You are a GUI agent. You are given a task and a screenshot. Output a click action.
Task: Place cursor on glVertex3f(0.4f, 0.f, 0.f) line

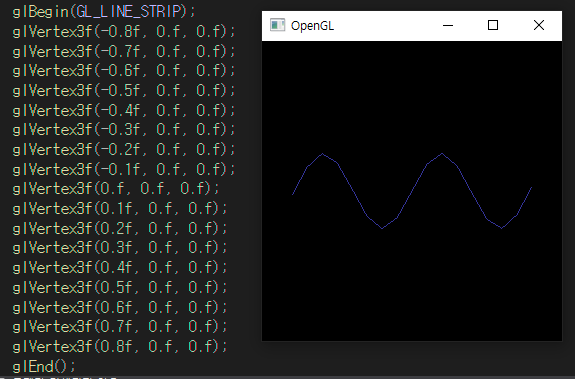pyautogui.click(x=120, y=268)
